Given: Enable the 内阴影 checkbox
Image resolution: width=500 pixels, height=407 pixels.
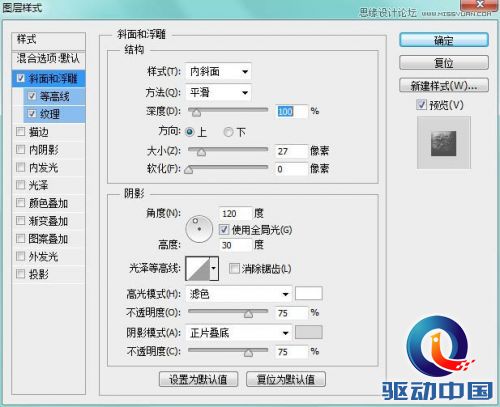Looking at the screenshot, I should 21,150.
